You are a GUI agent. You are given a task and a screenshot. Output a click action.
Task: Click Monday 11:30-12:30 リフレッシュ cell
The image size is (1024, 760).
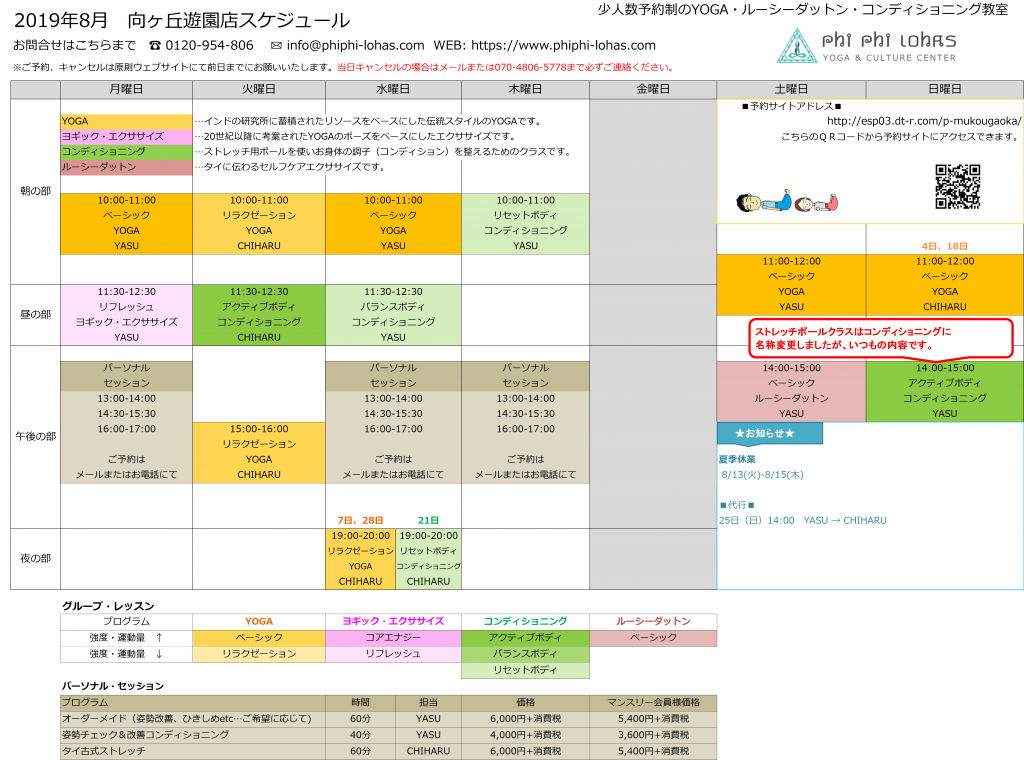[126, 315]
